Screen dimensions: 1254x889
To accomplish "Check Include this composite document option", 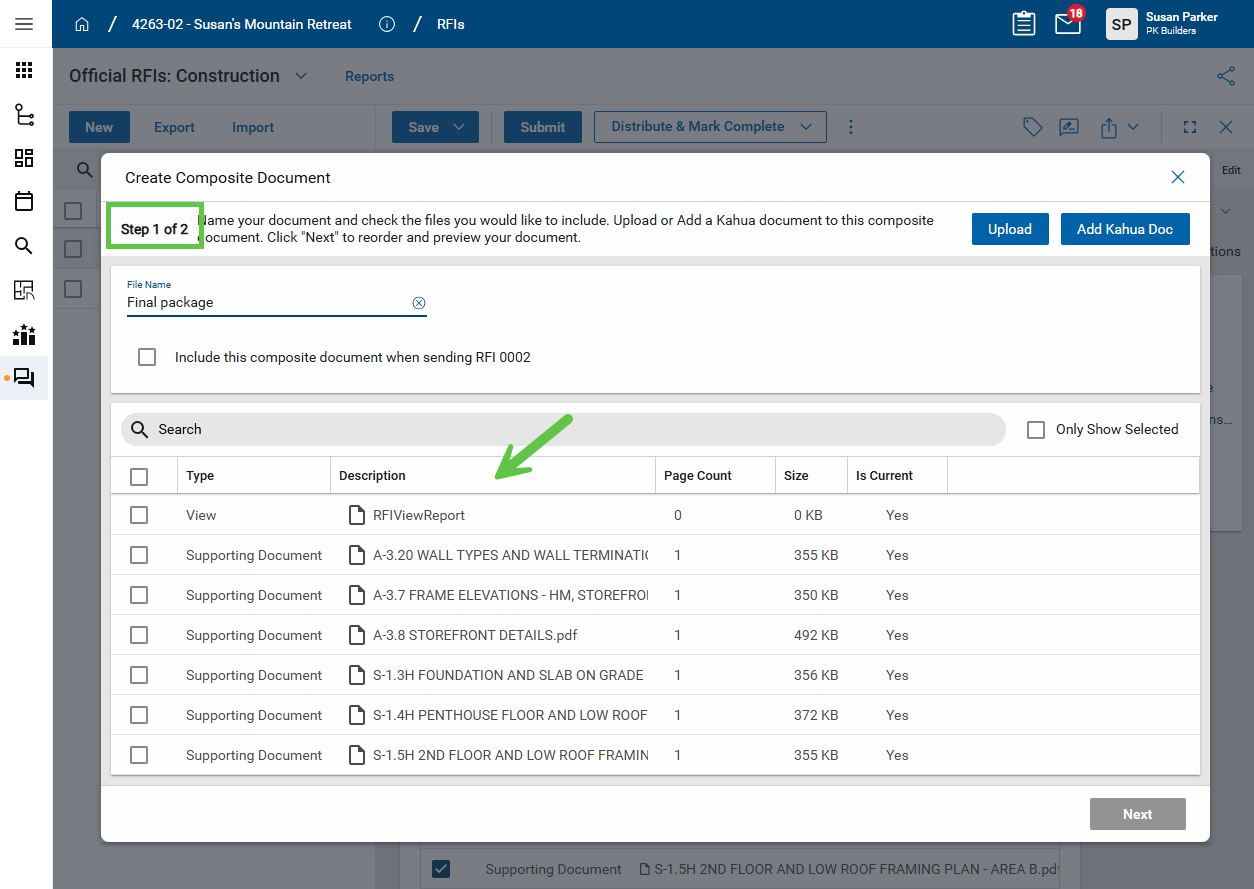I will (147, 357).
